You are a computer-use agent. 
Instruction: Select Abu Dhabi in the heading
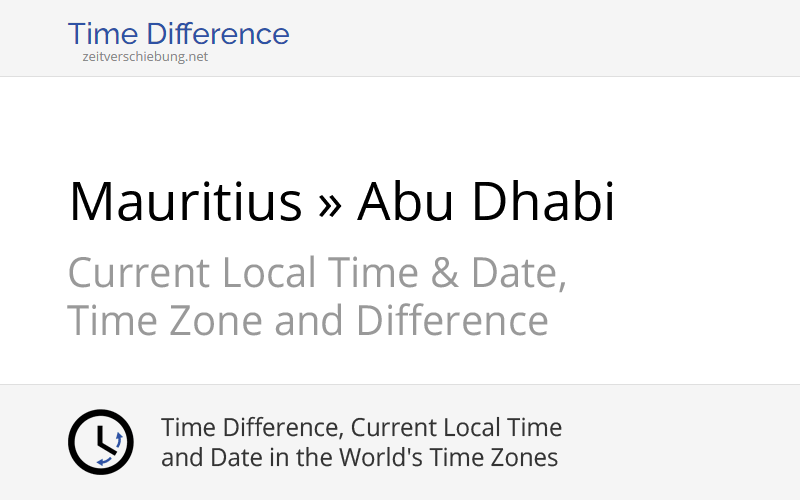(486, 202)
